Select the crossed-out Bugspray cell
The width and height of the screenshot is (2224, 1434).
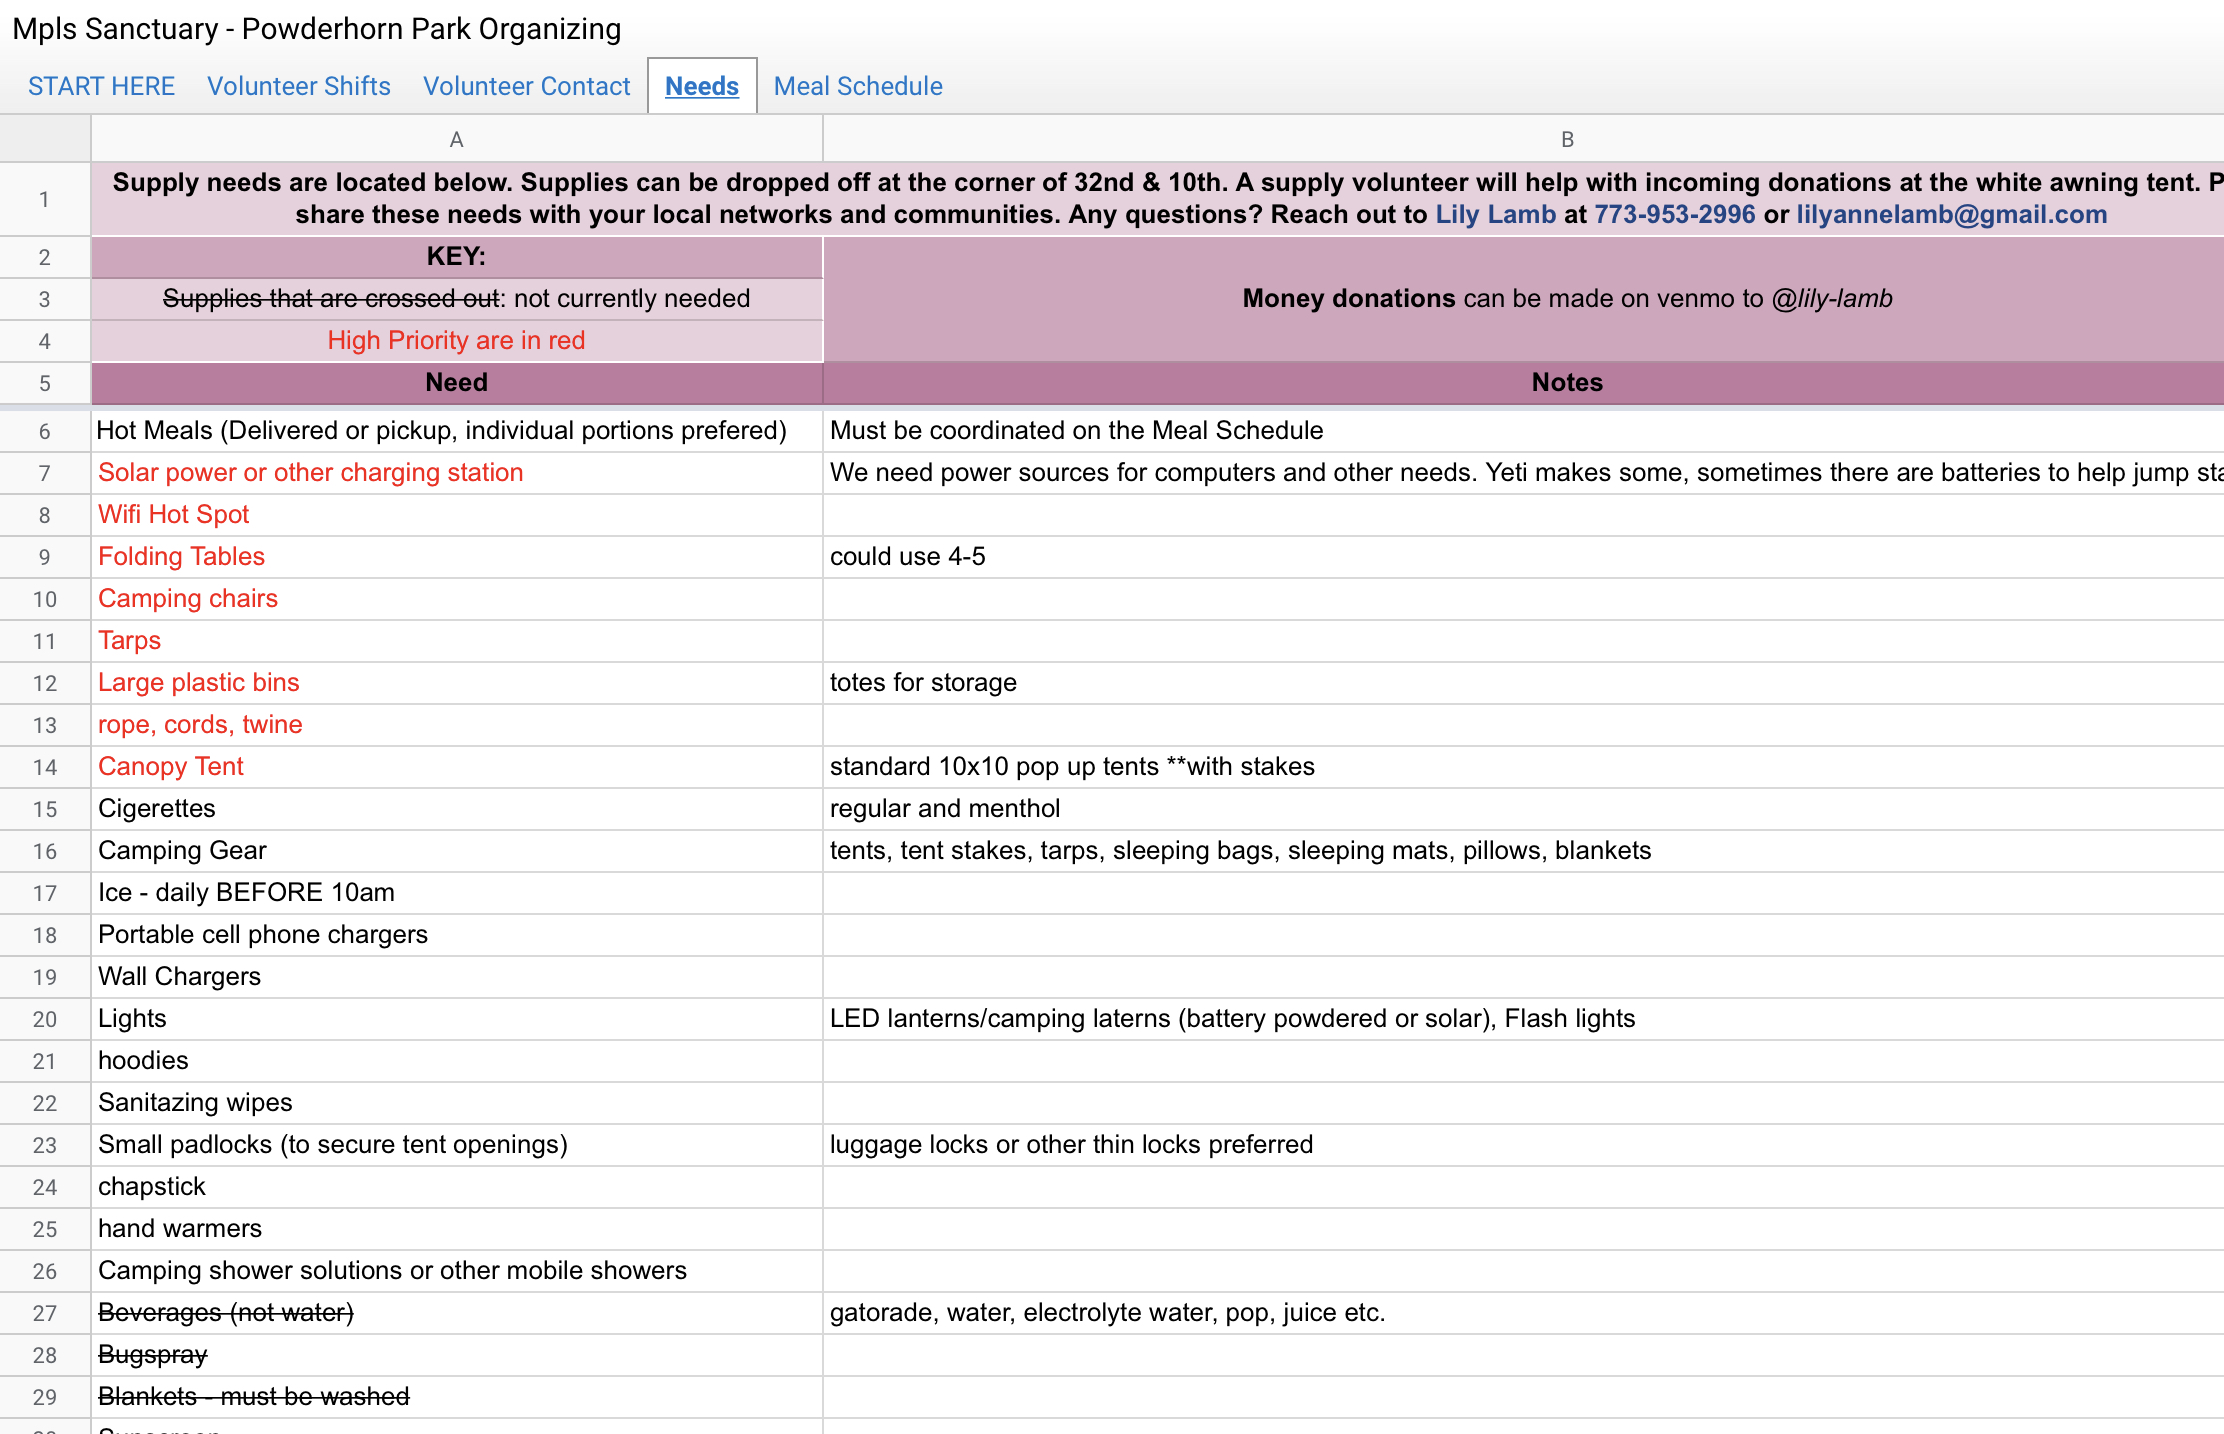457,1355
